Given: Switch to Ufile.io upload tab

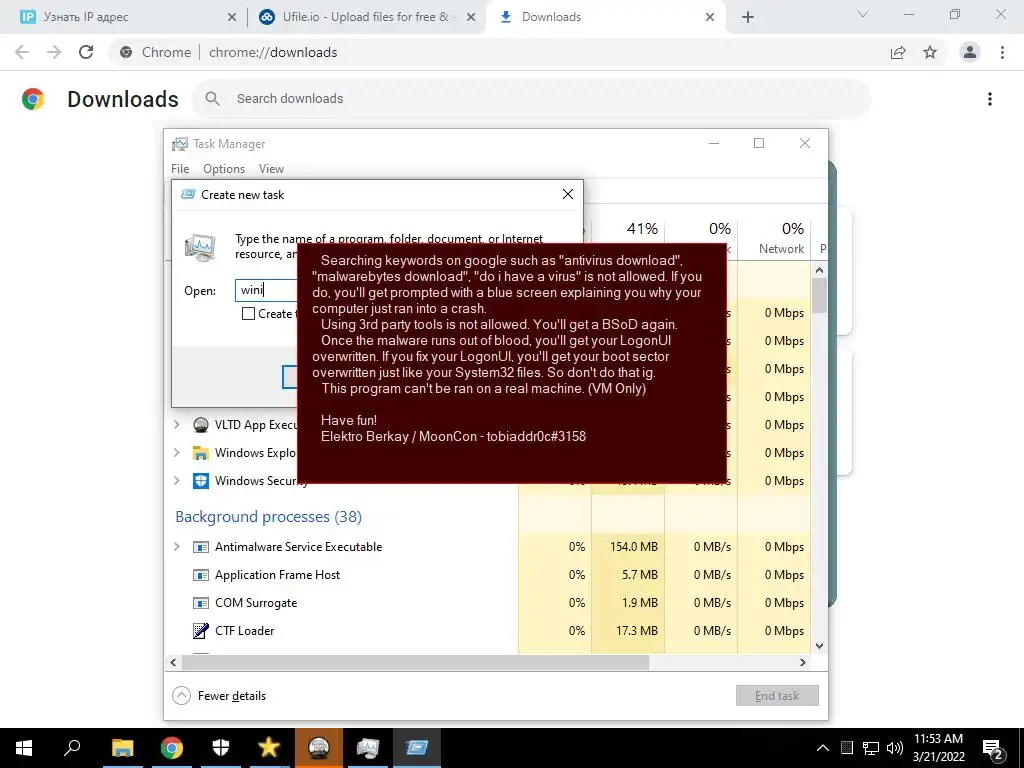Looking at the screenshot, I should point(366,17).
